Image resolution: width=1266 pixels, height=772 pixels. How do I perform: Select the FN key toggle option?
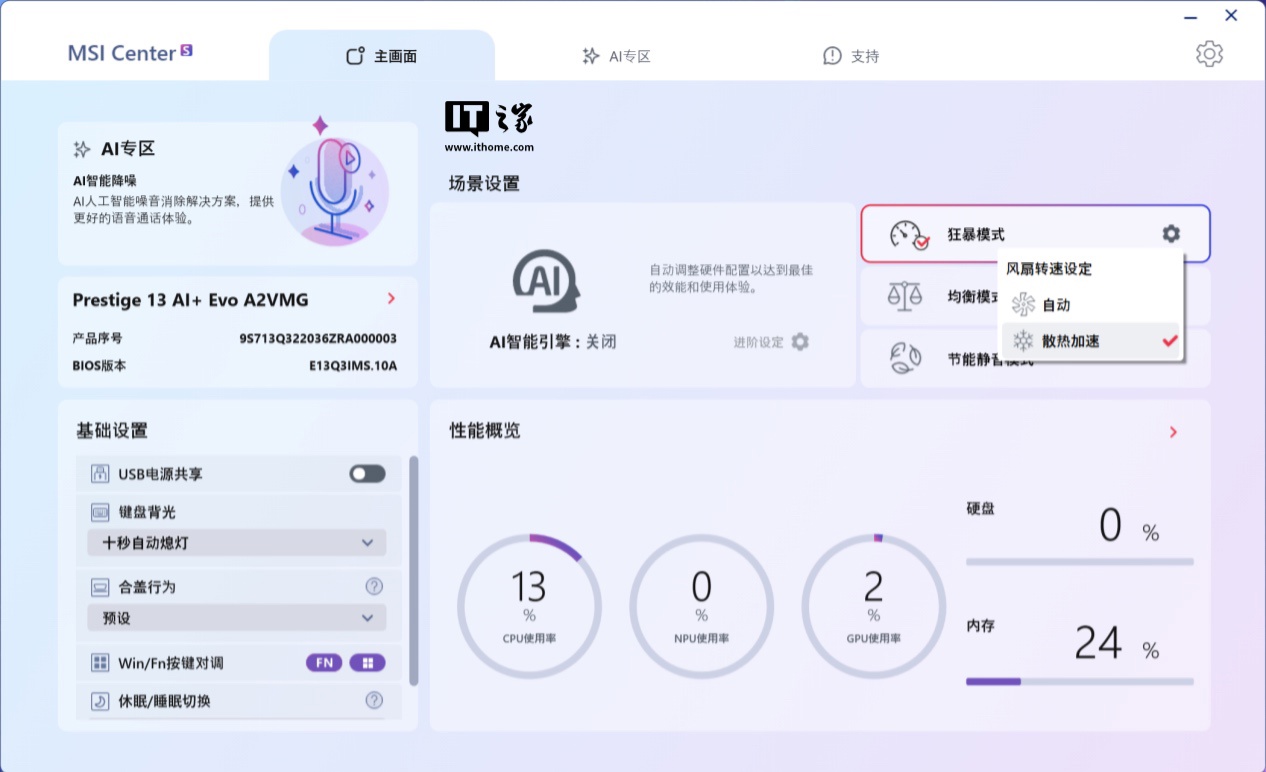(324, 663)
